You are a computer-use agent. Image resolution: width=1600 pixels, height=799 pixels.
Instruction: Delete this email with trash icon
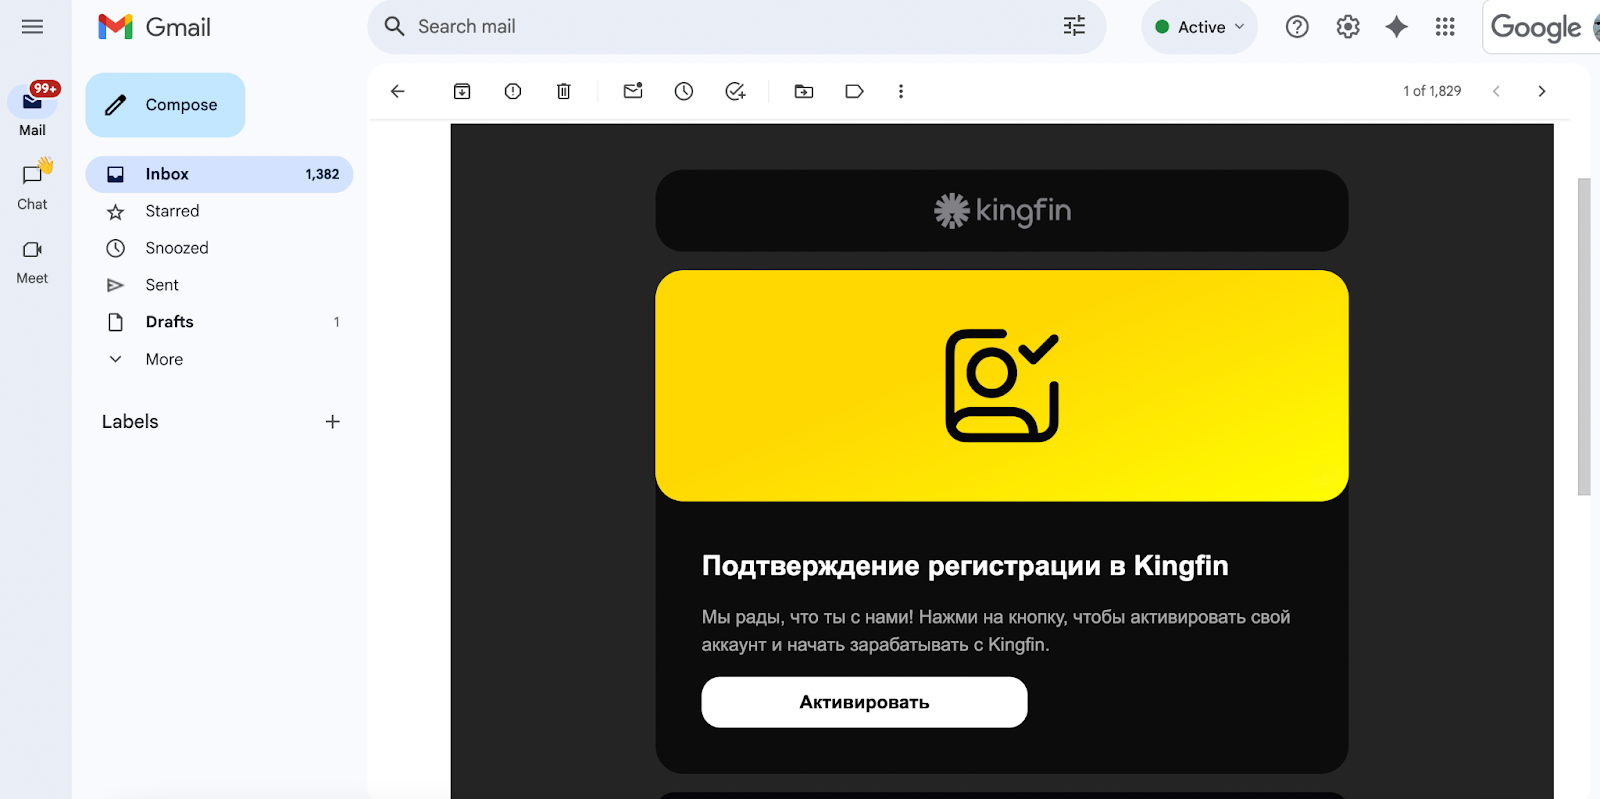click(564, 91)
